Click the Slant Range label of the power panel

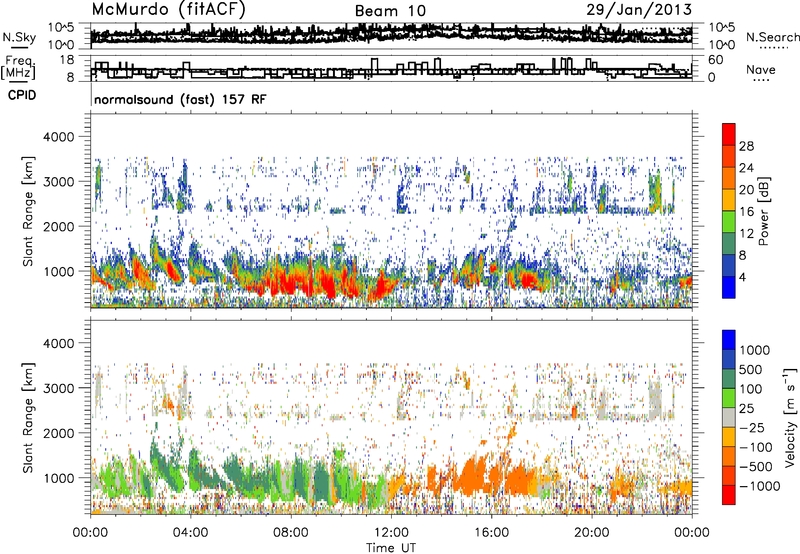click(28, 211)
